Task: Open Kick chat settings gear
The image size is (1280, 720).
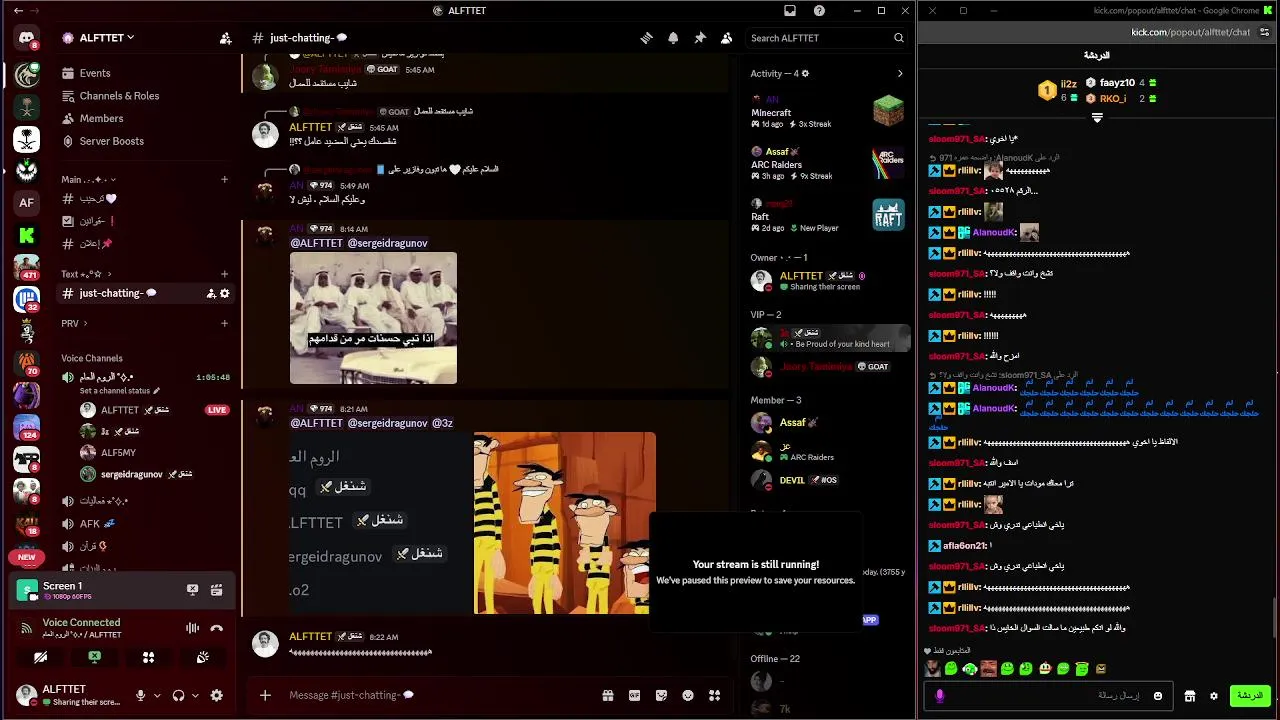Action: (x=1214, y=696)
